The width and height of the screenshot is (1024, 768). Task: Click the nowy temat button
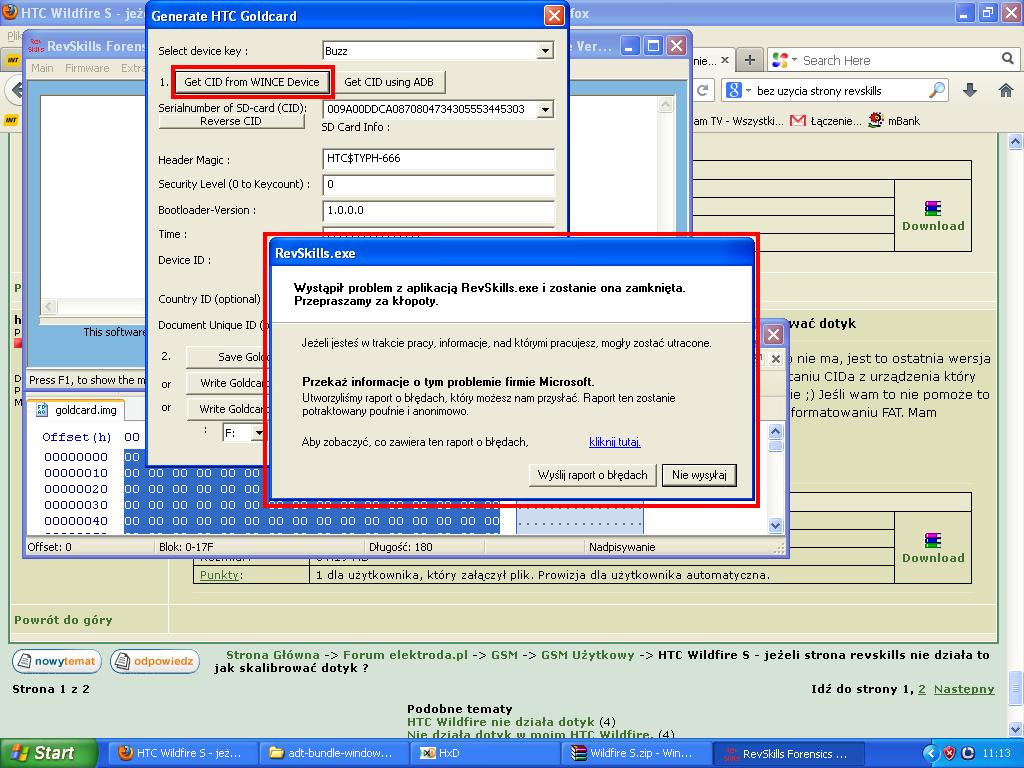coord(57,662)
